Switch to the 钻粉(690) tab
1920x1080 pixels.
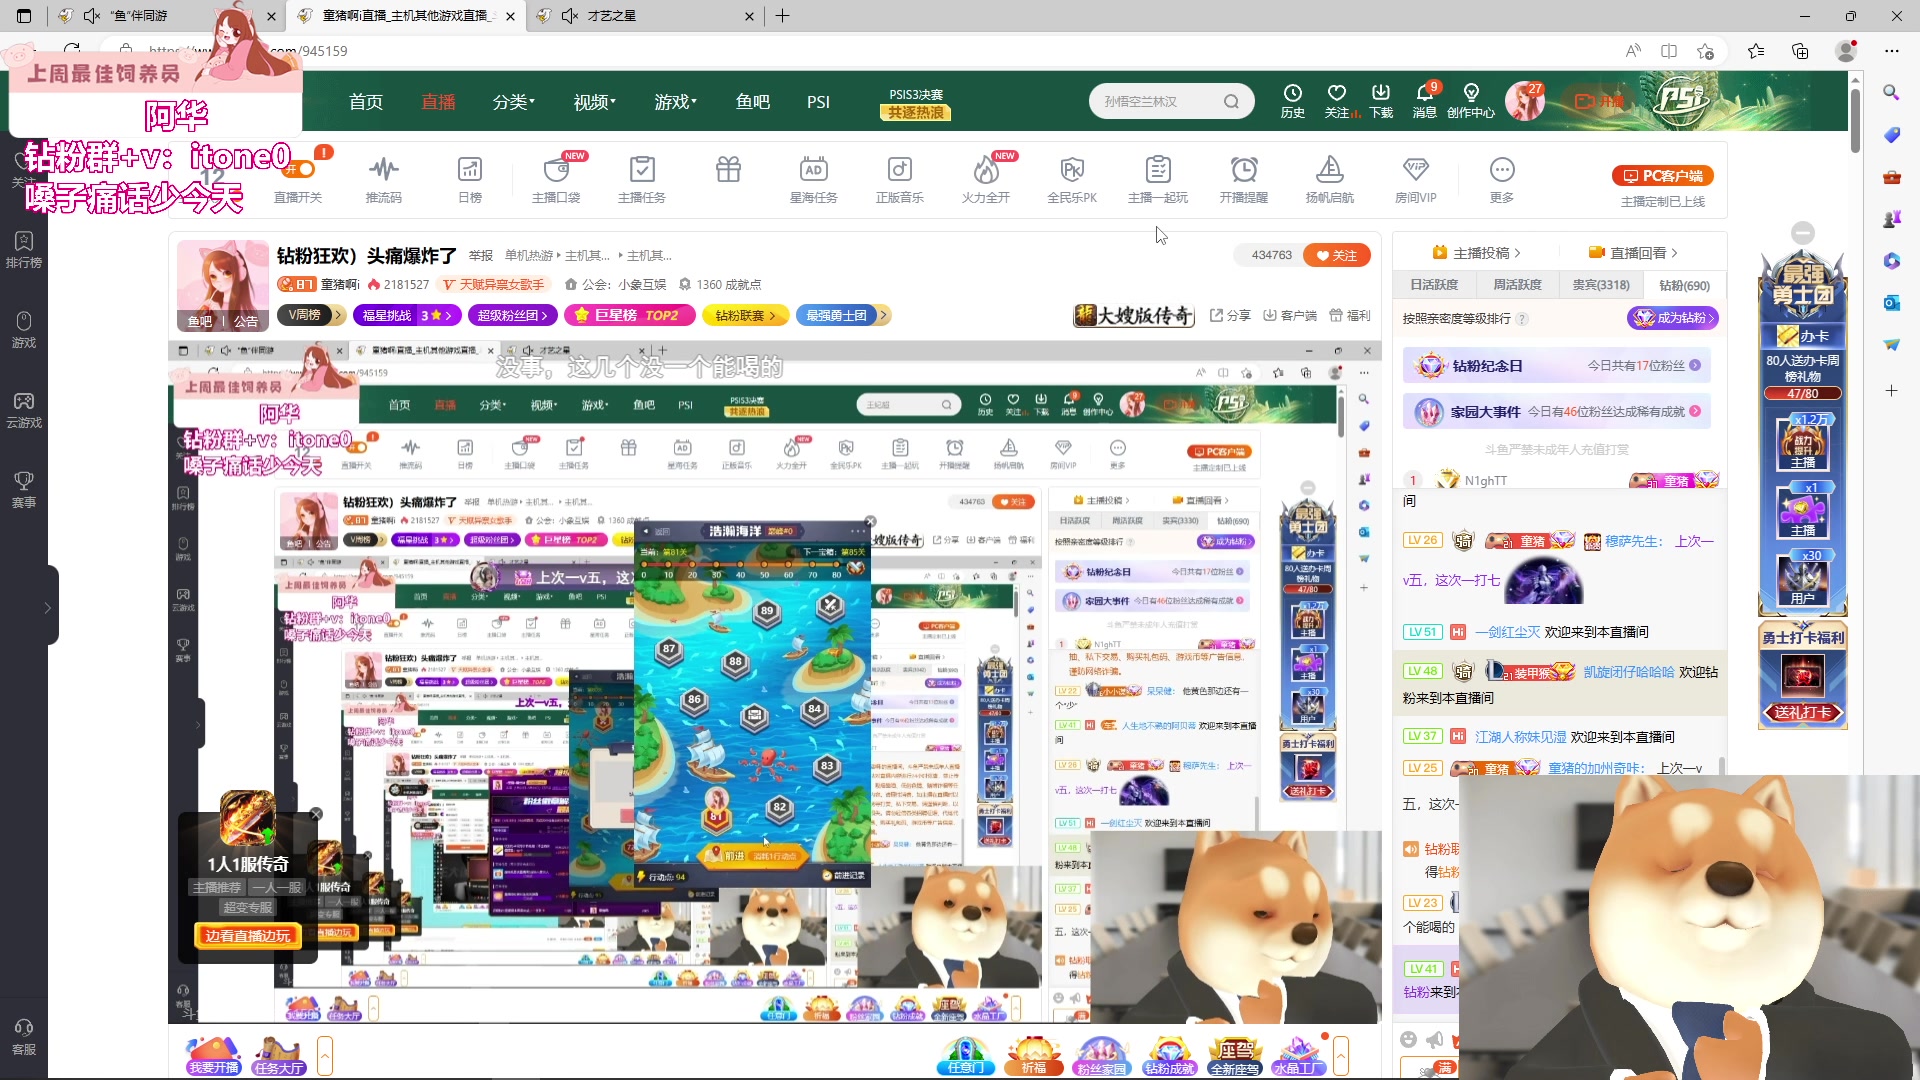tap(1685, 285)
